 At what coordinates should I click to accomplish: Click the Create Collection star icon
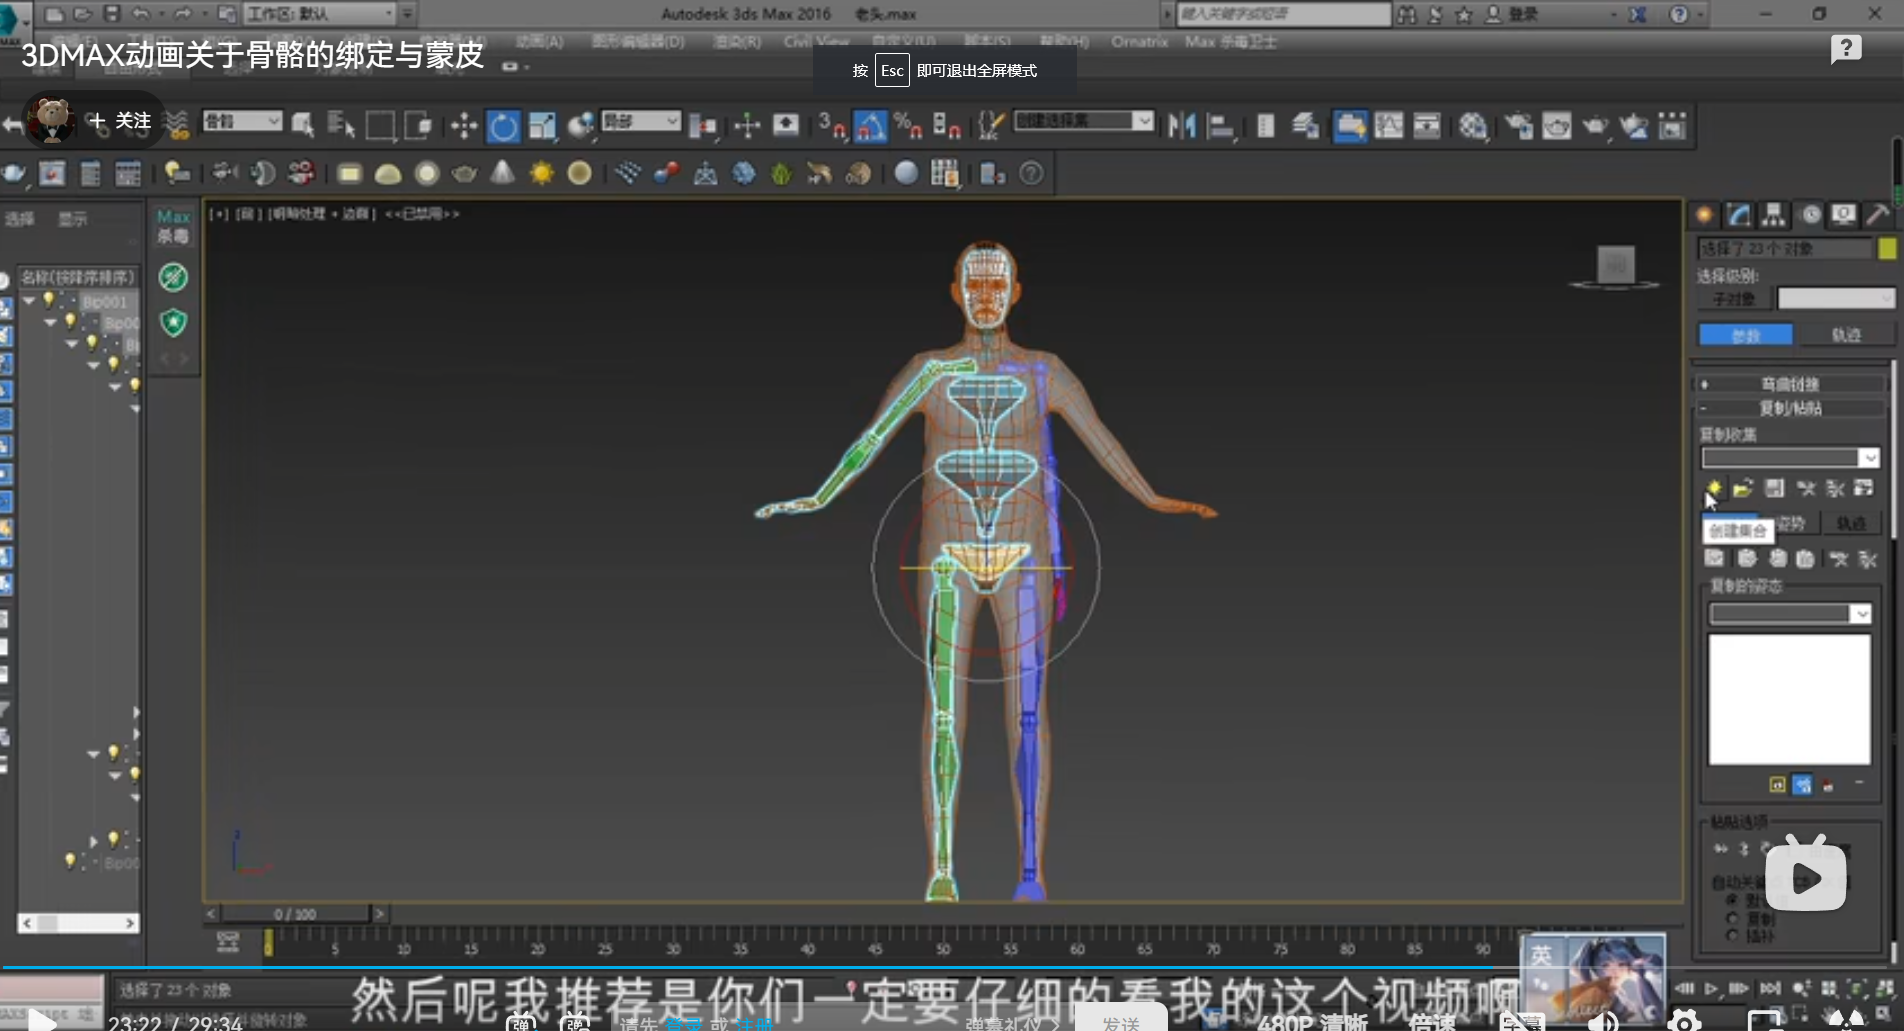click(x=1713, y=488)
